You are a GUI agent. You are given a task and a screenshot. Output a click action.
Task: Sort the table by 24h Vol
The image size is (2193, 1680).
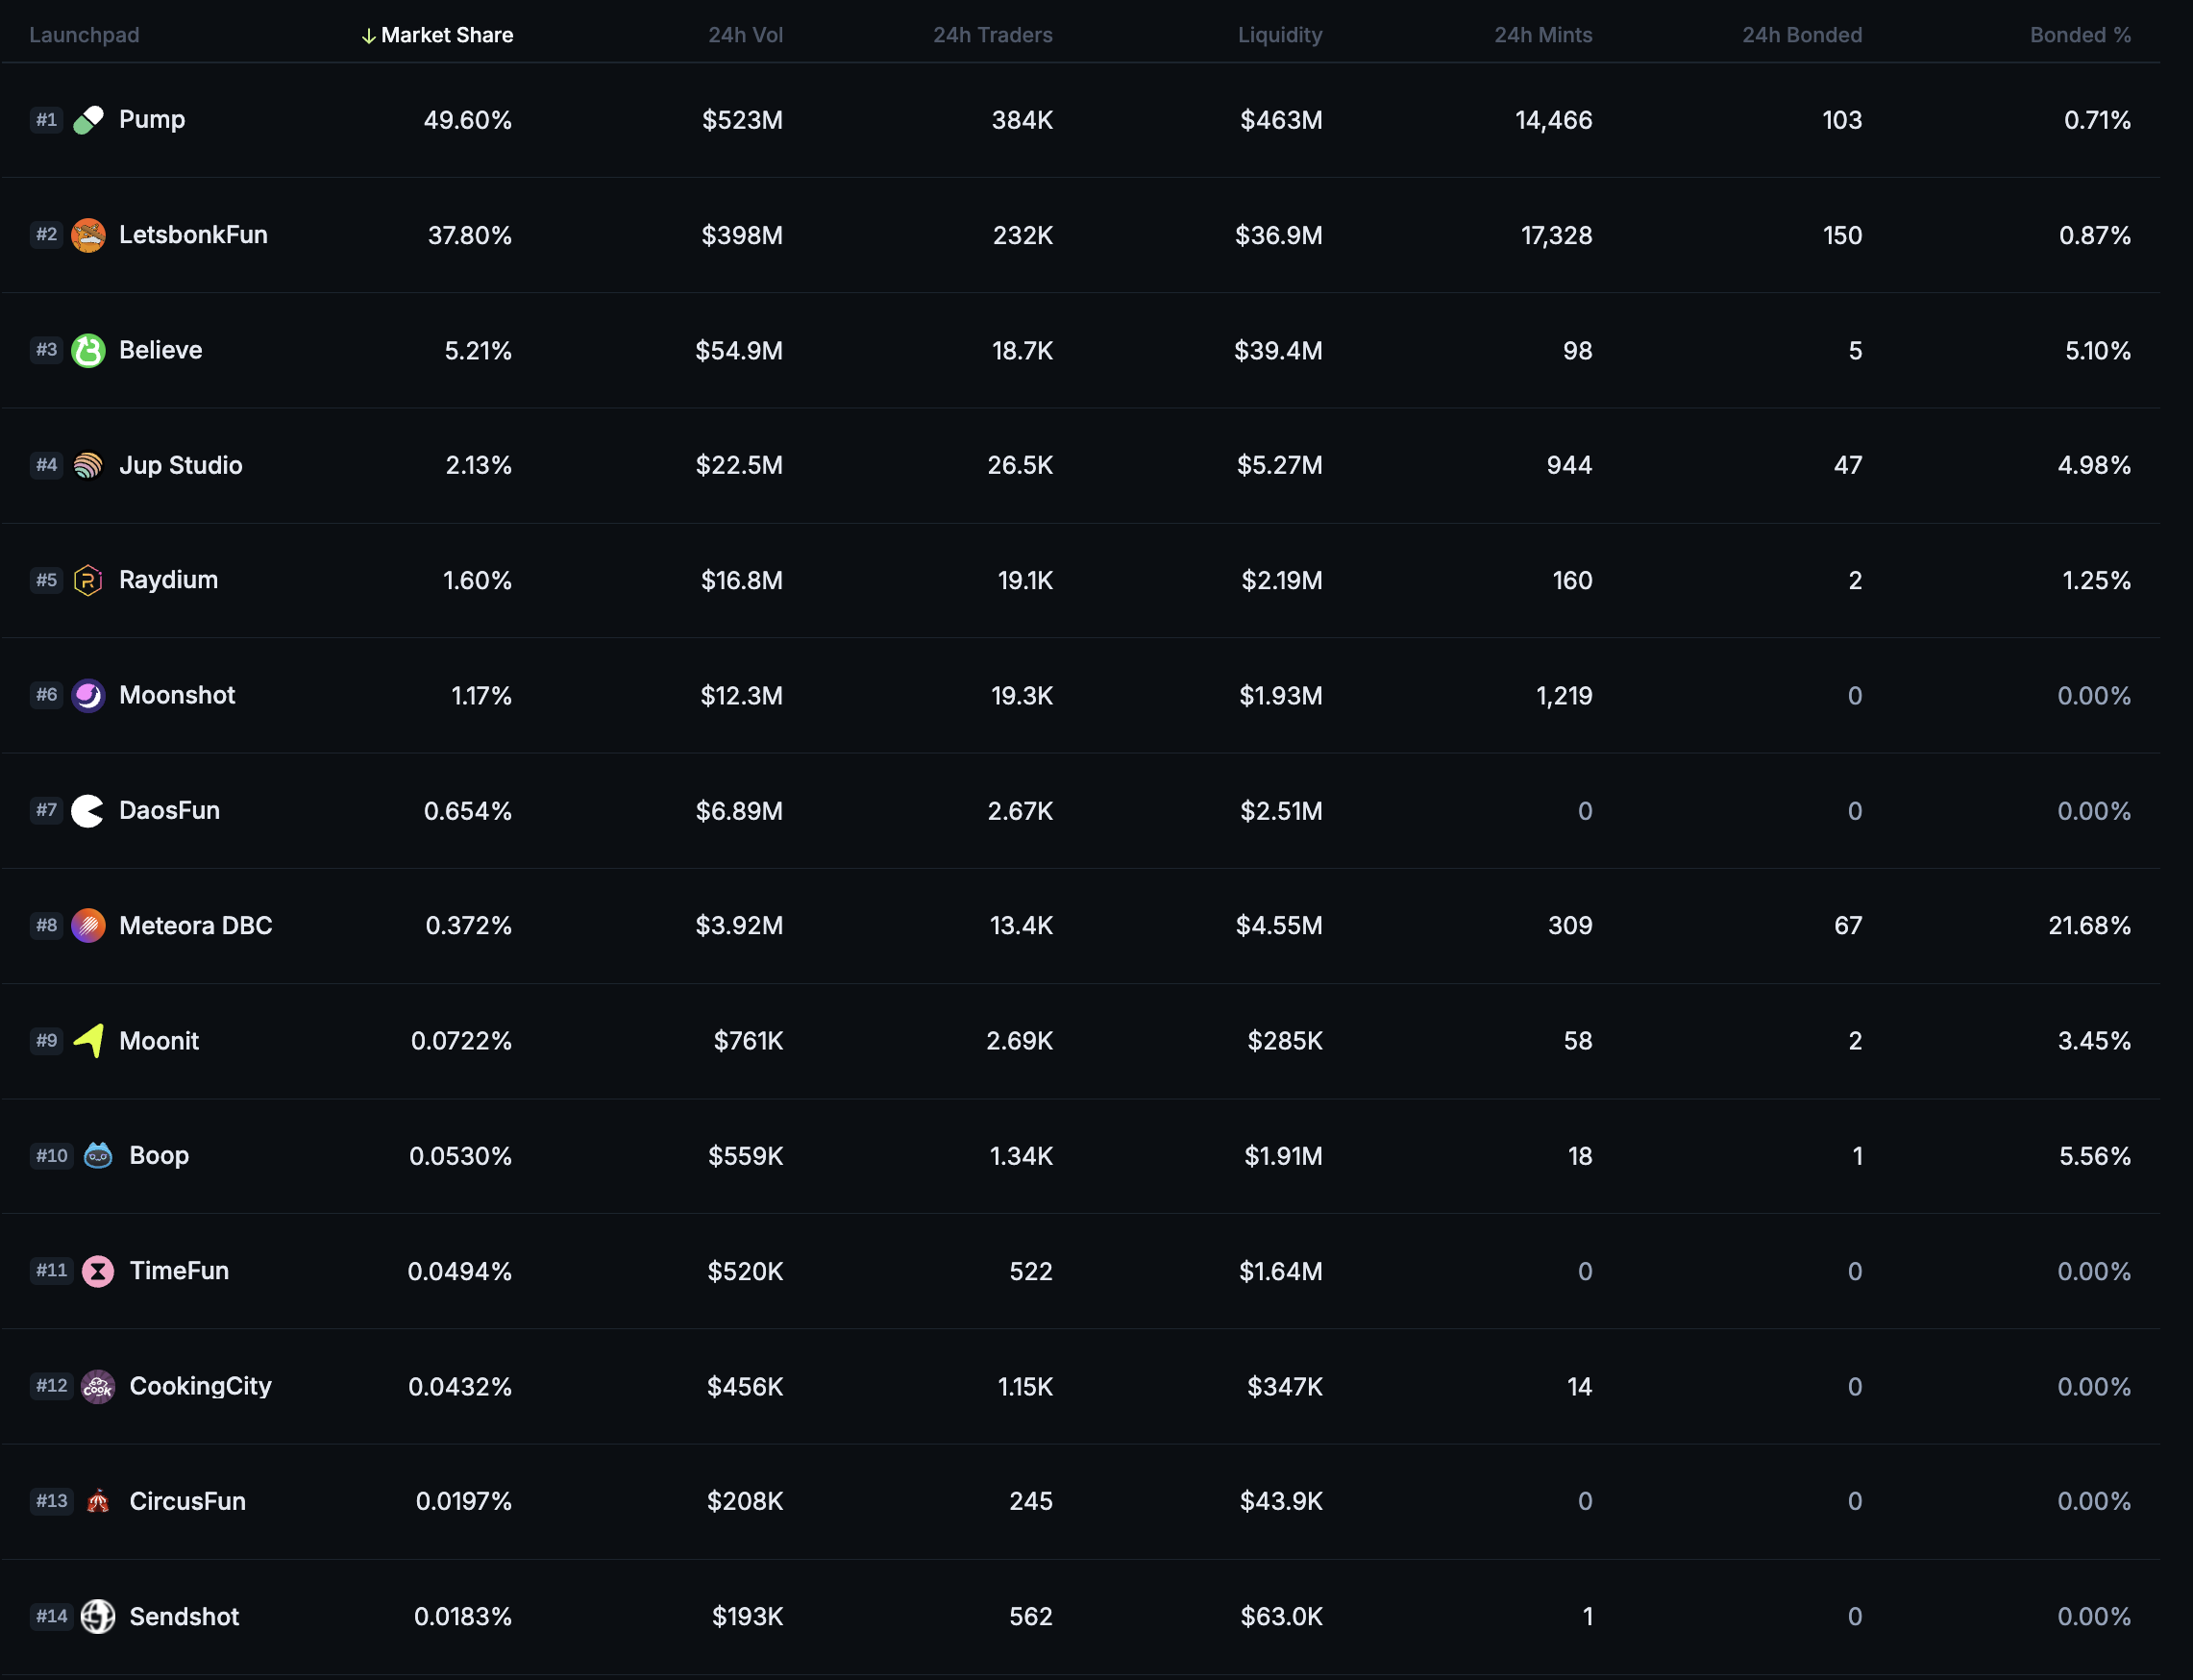click(x=745, y=35)
